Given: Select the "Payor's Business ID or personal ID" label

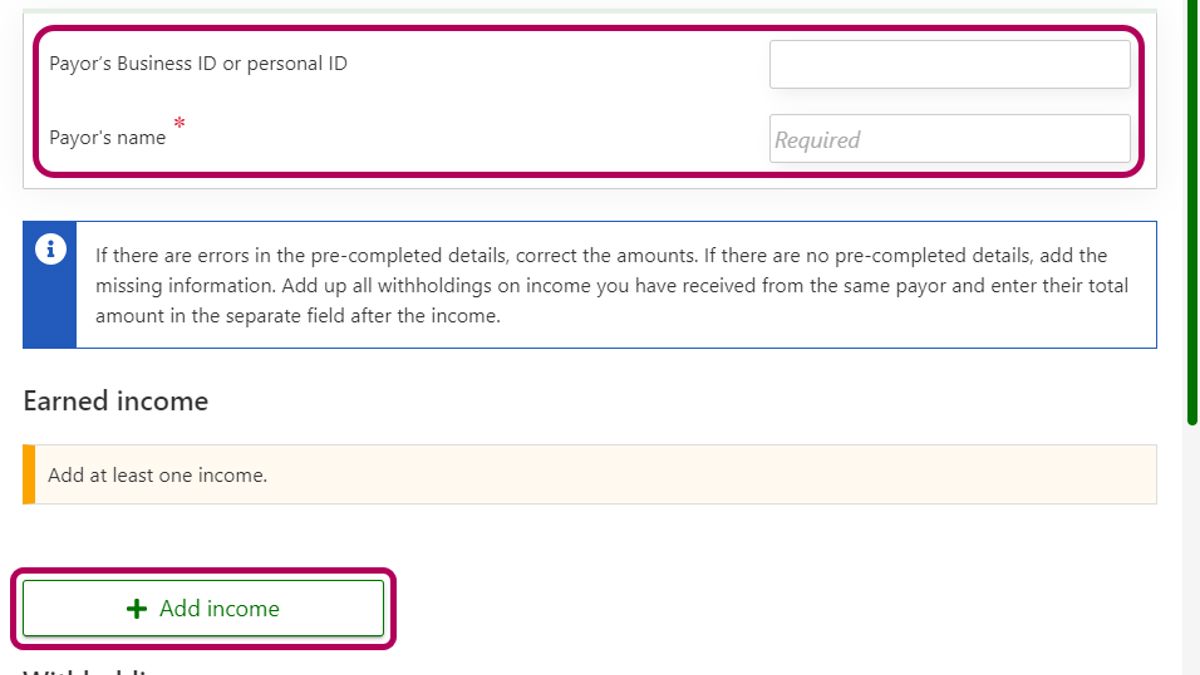Looking at the screenshot, I should click(198, 64).
